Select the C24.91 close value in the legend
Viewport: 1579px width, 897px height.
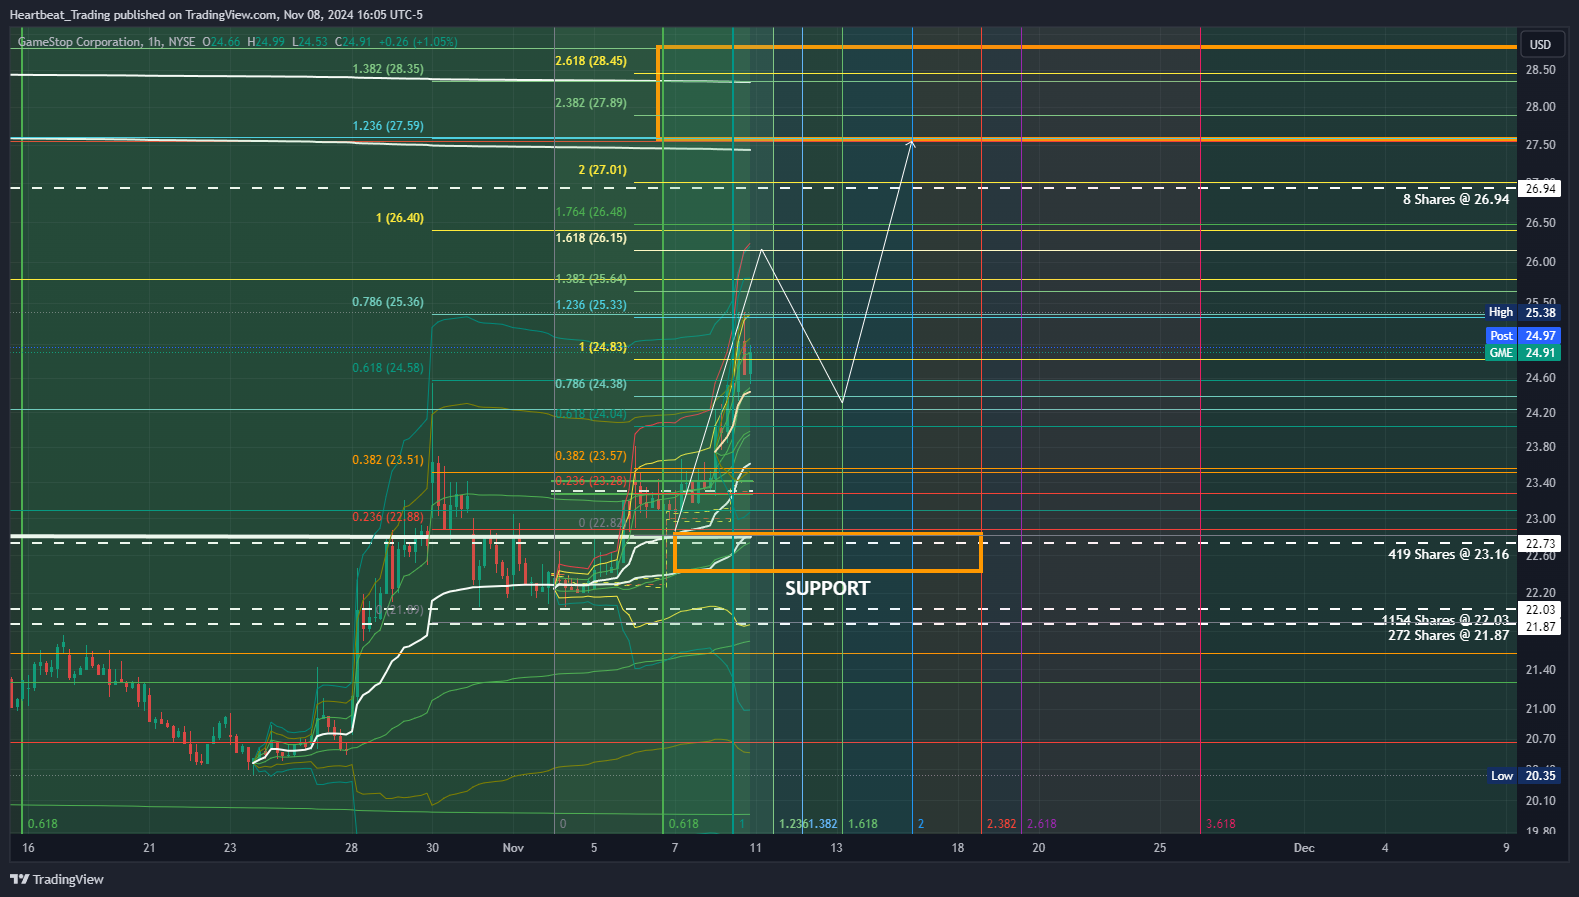pos(353,42)
